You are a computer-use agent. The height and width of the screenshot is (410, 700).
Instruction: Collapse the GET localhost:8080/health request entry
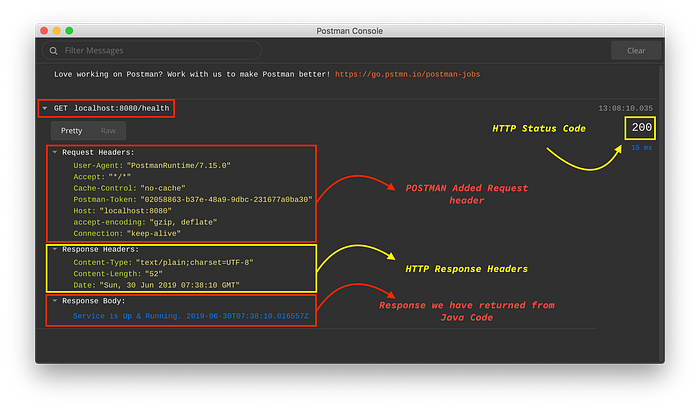(45, 108)
